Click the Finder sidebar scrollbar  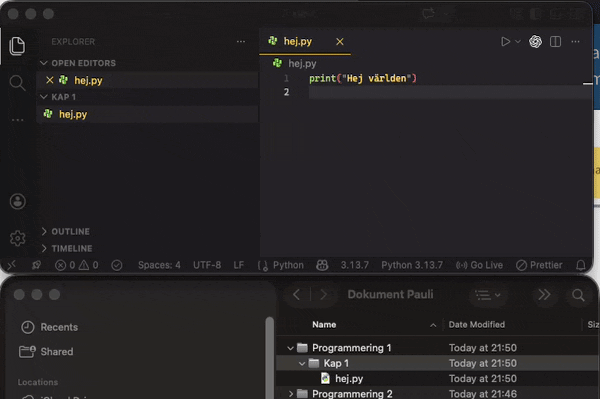pos(270,358)
